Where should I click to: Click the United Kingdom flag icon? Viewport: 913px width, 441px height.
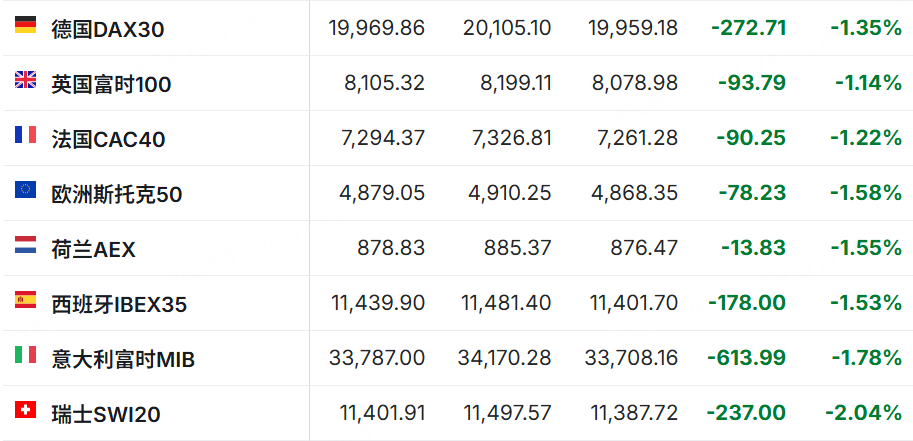[x=26, y=80]
